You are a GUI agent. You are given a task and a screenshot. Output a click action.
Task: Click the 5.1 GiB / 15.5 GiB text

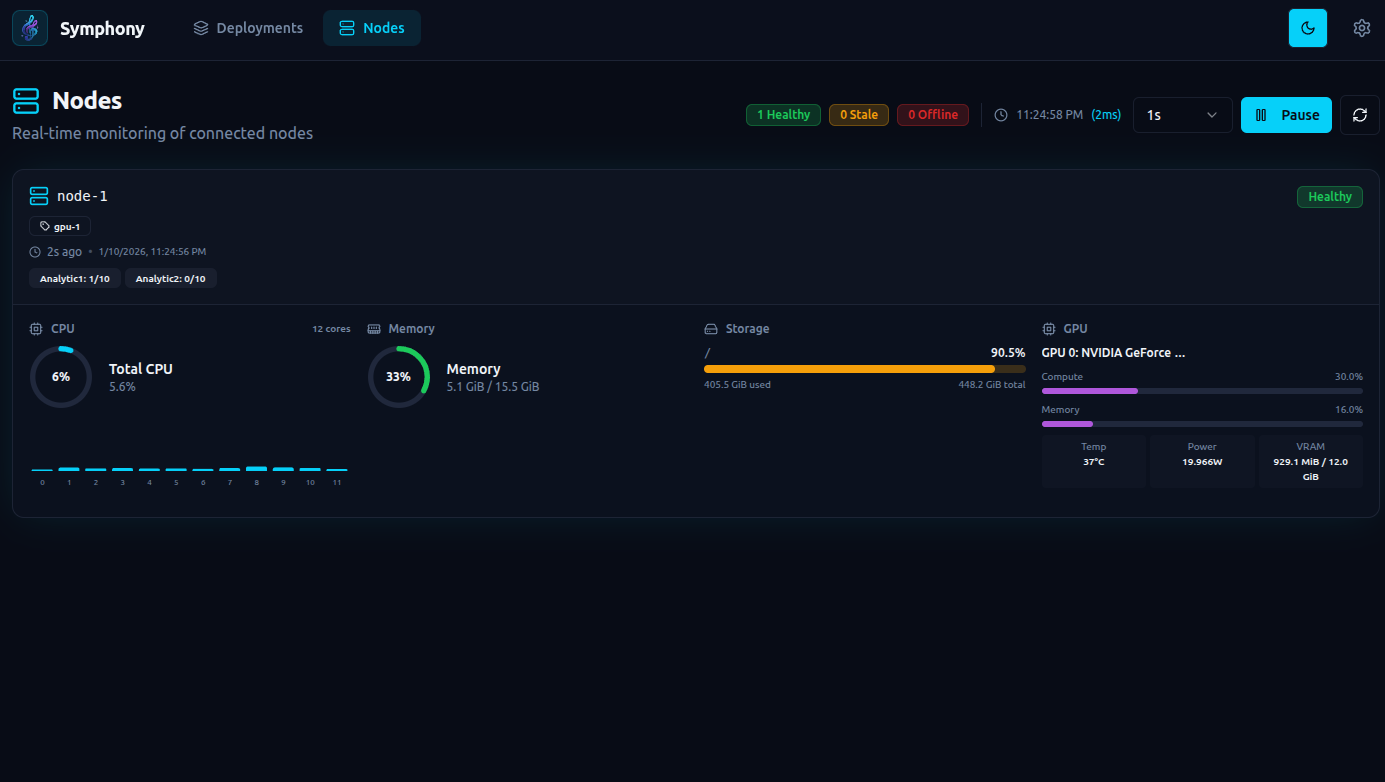tap(493, 386)
